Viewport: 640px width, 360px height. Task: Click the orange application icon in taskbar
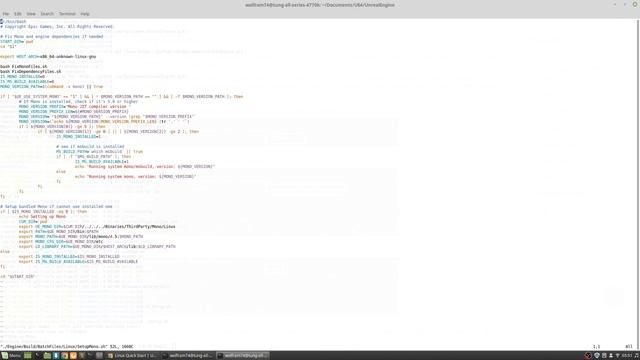coord(73,356)
